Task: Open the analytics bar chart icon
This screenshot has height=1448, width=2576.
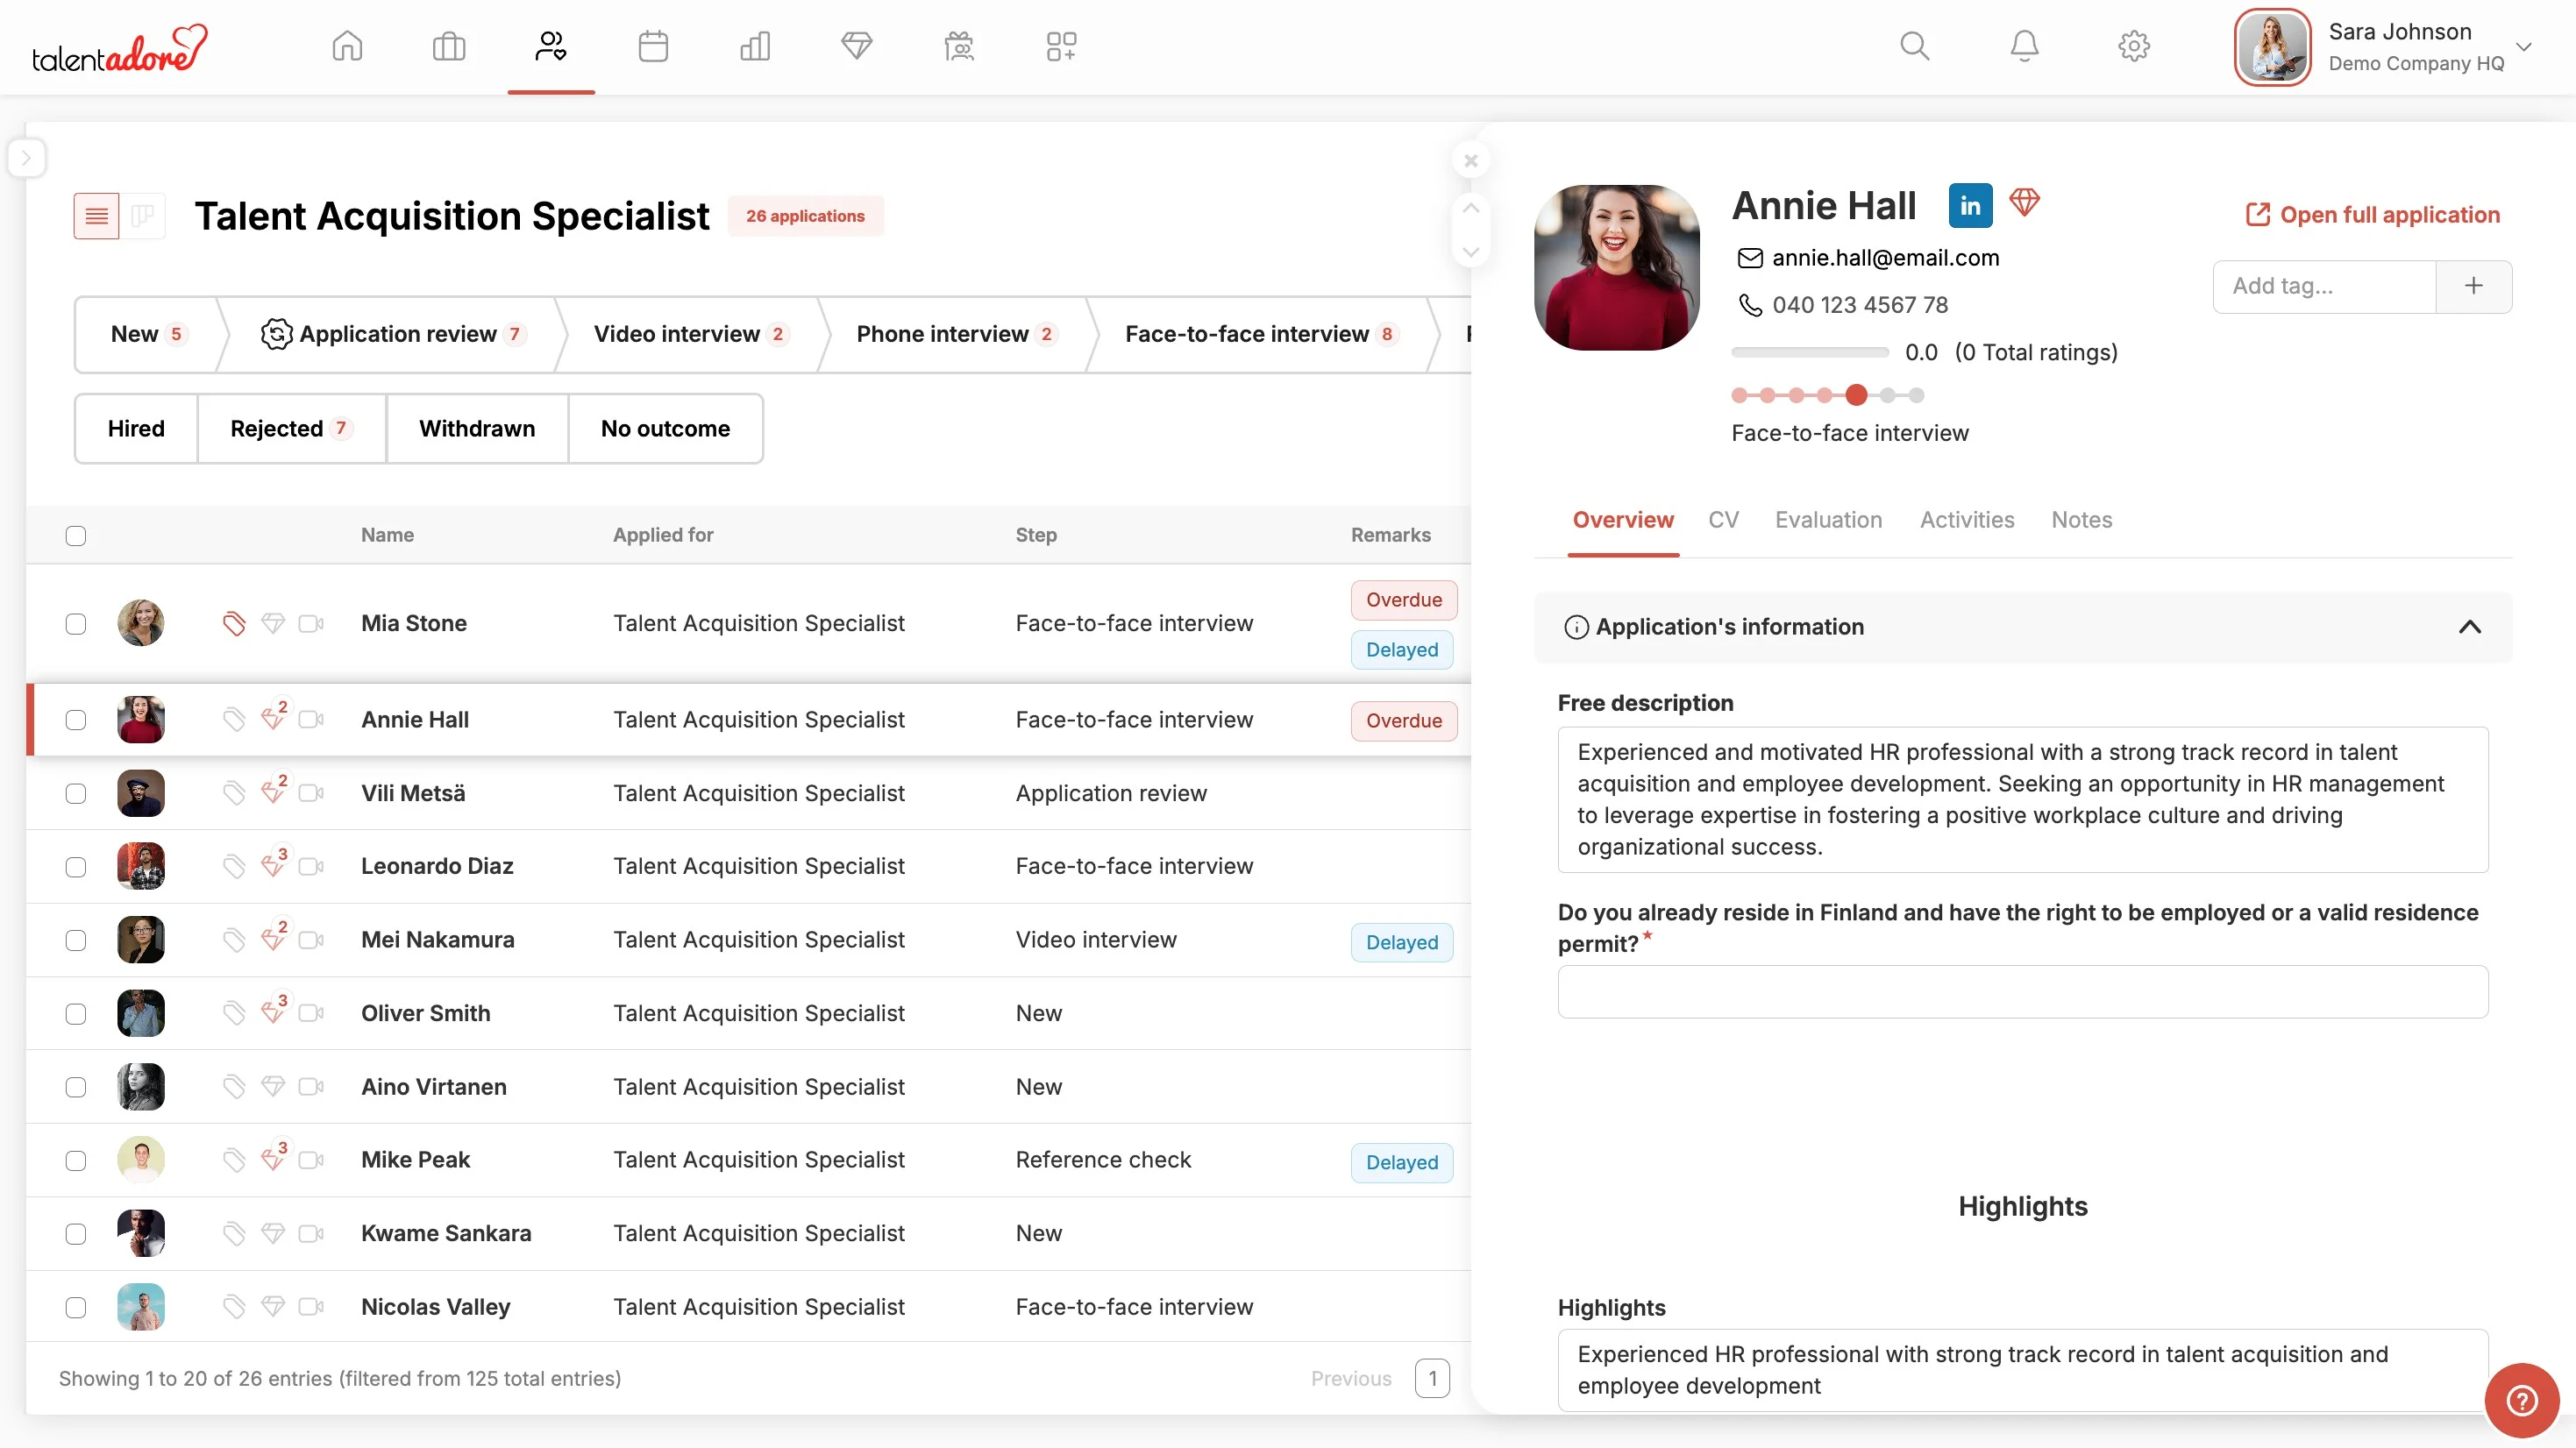Action: pyautogui.click(x=755, y=46)
